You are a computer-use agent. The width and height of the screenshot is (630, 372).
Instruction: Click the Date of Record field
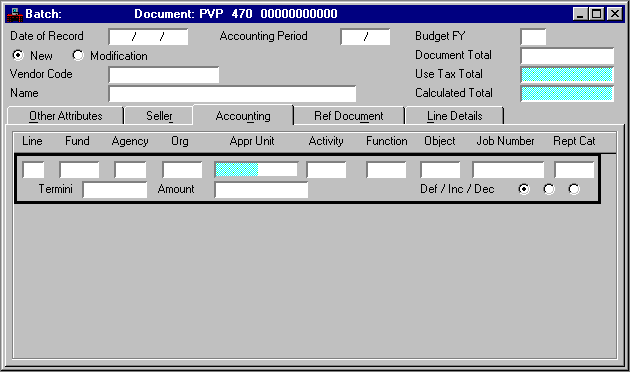pos(148,37)
